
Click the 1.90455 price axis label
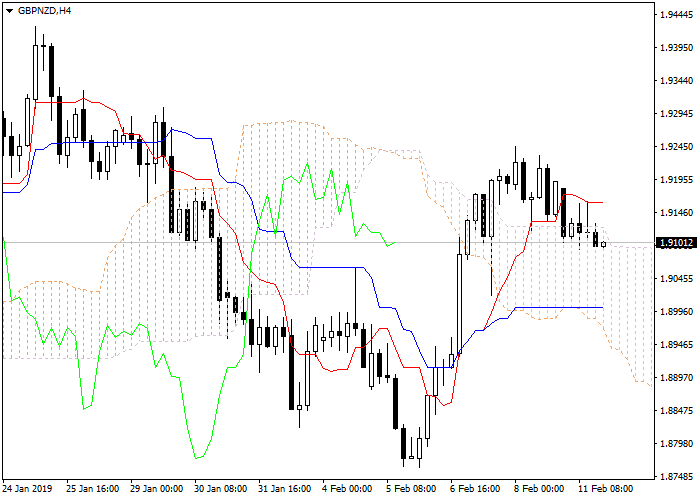tap(677, 279)
